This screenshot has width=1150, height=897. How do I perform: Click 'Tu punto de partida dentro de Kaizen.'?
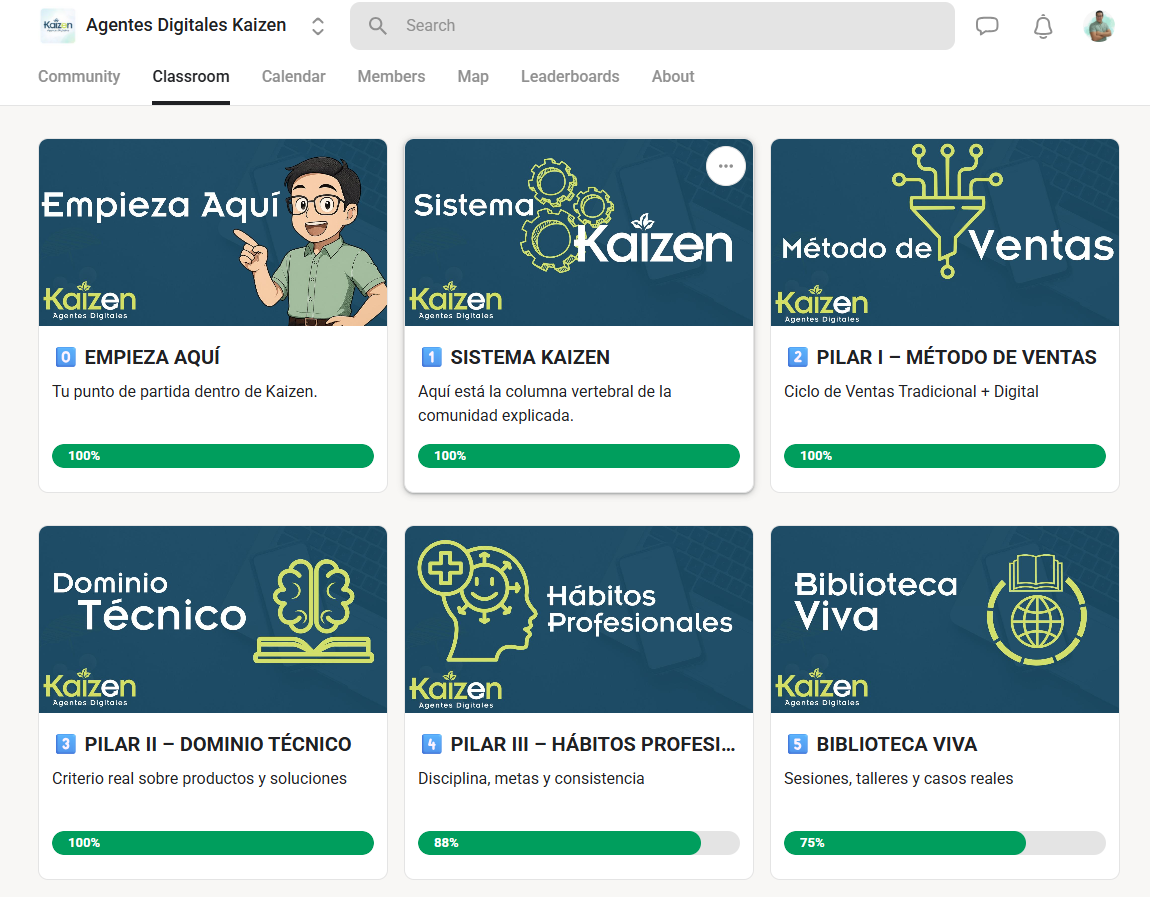coord(184,392)
